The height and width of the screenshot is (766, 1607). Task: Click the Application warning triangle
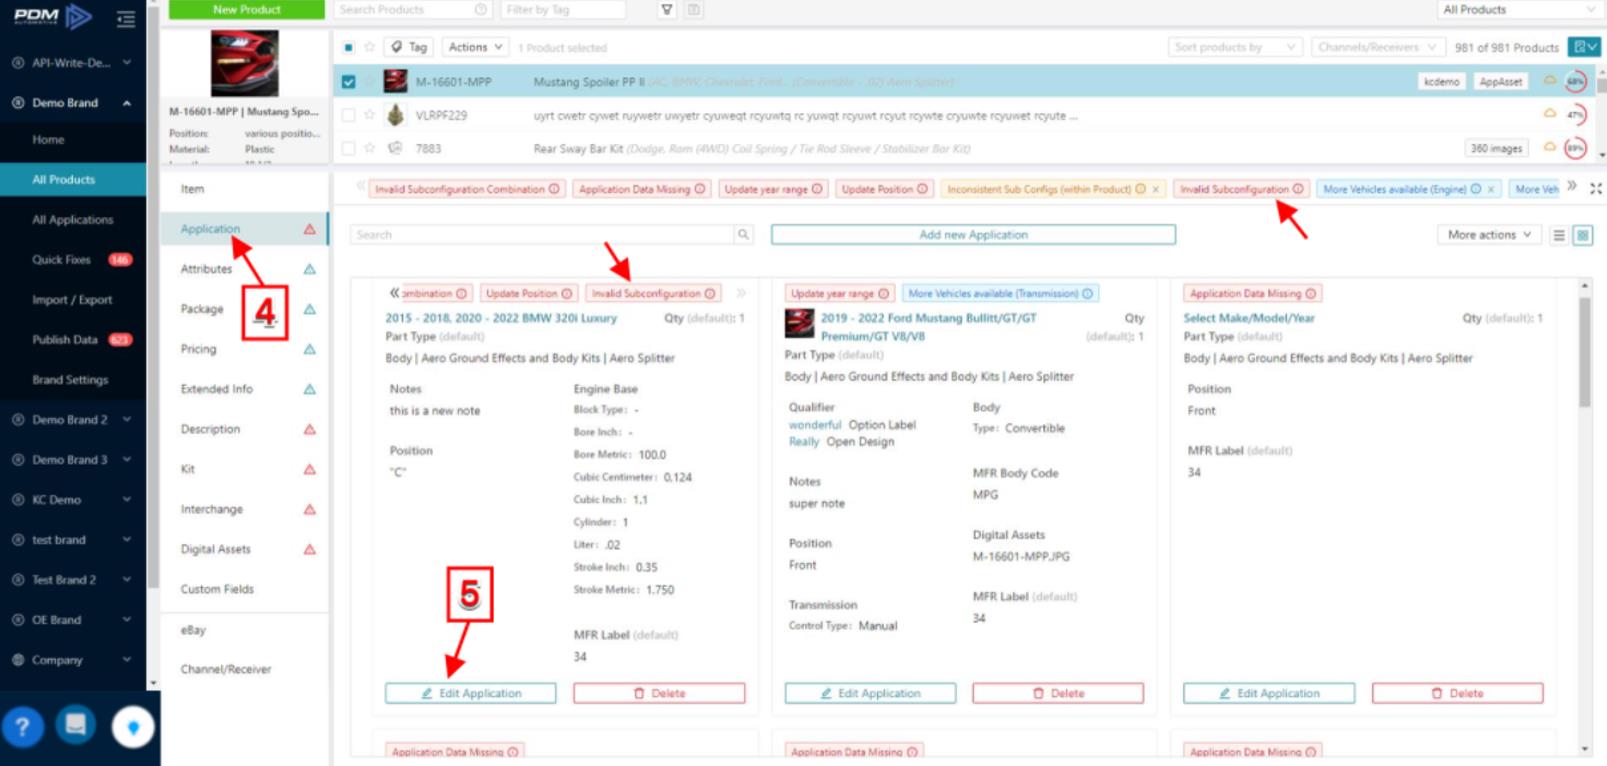pyautogui.click(x=309, y=229)
